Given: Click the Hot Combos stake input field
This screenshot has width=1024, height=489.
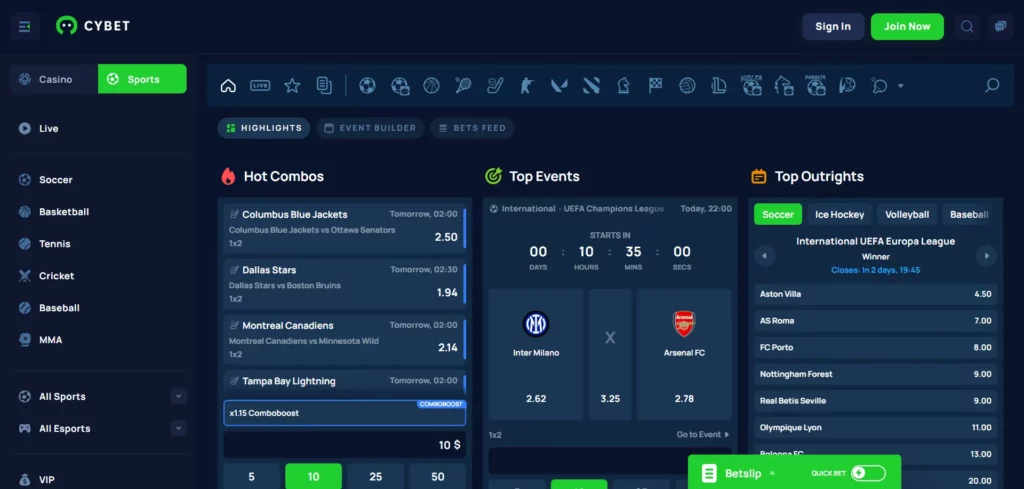Looking at the screenshot, I should click(x=345, y=445).
